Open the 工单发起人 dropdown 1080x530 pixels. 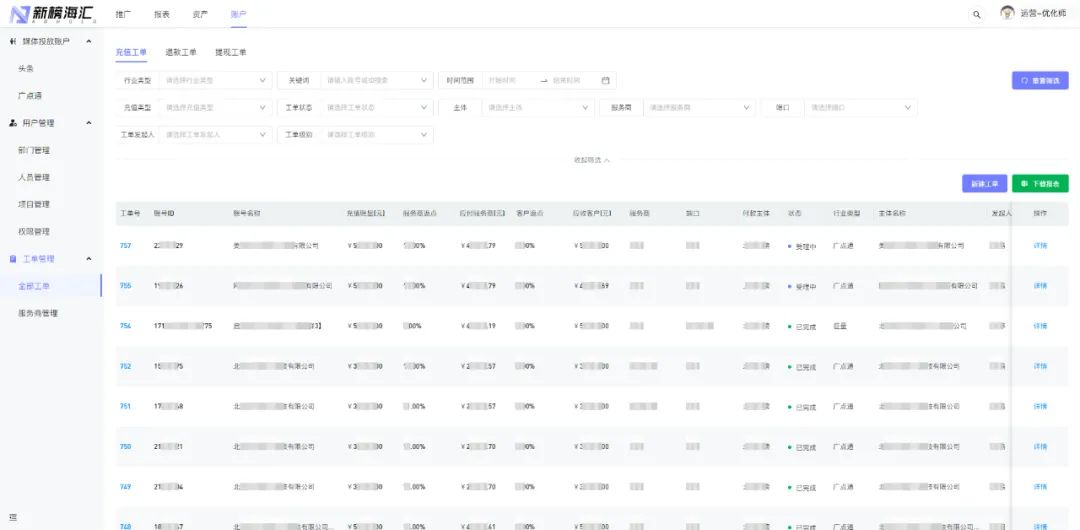pyautogui.click(x=216, y=135)
